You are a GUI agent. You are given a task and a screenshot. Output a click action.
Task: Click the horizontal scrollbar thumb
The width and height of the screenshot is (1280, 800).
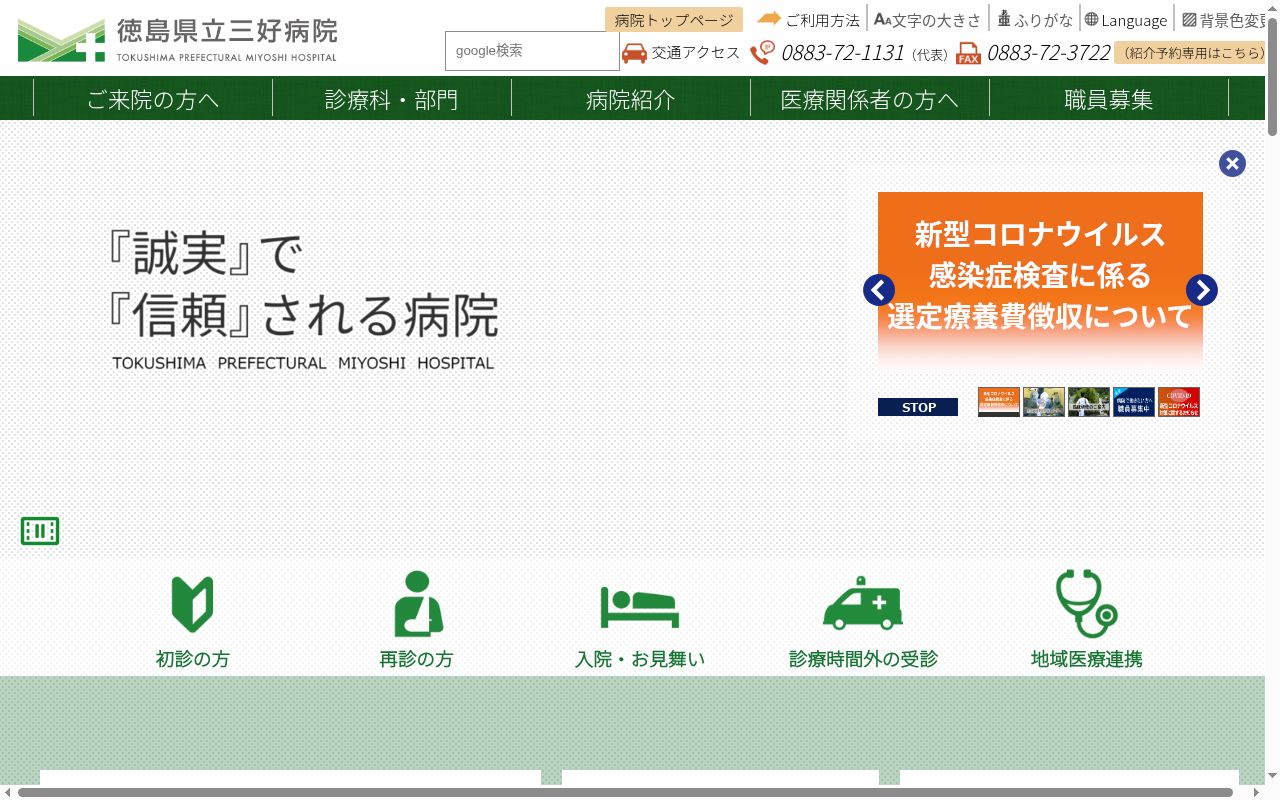625,792
